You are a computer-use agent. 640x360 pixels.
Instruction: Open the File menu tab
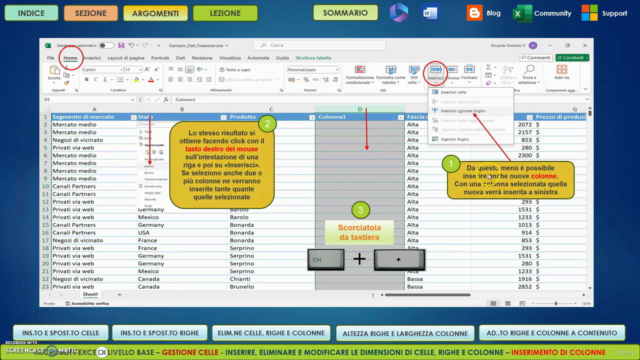coord(51,58)
